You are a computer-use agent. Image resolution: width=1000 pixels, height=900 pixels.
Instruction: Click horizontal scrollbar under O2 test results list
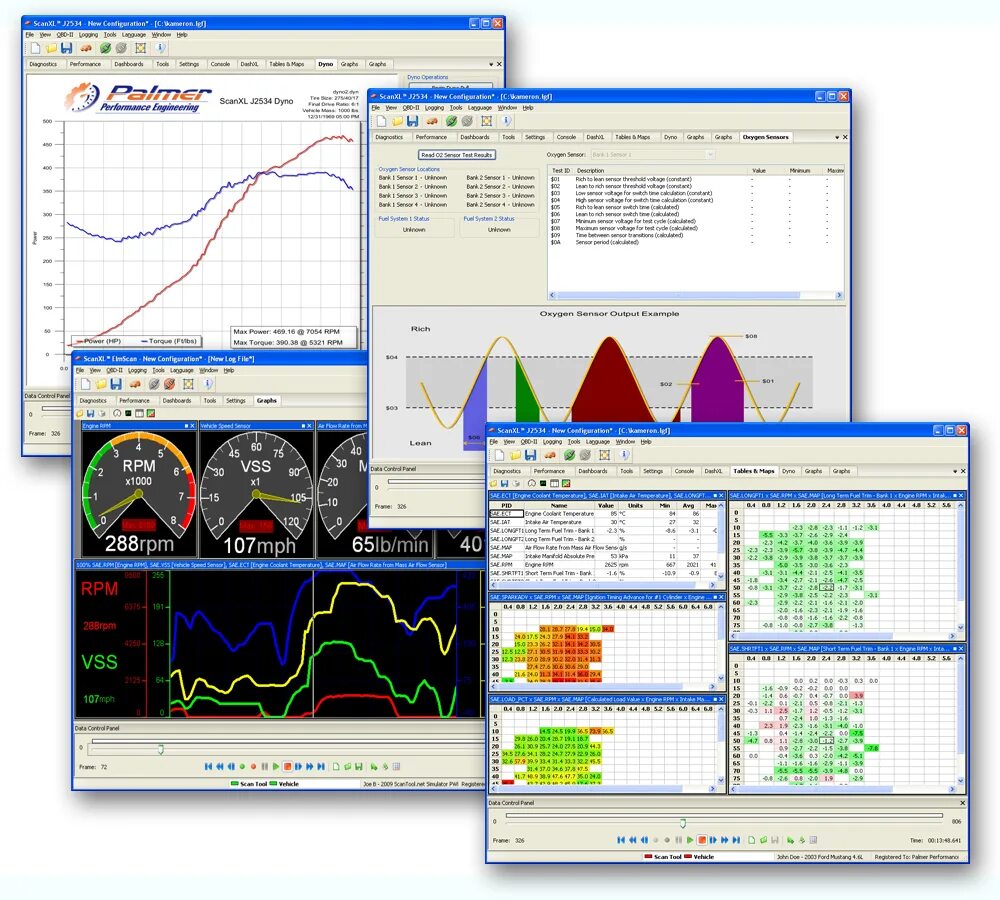[696, 295]
